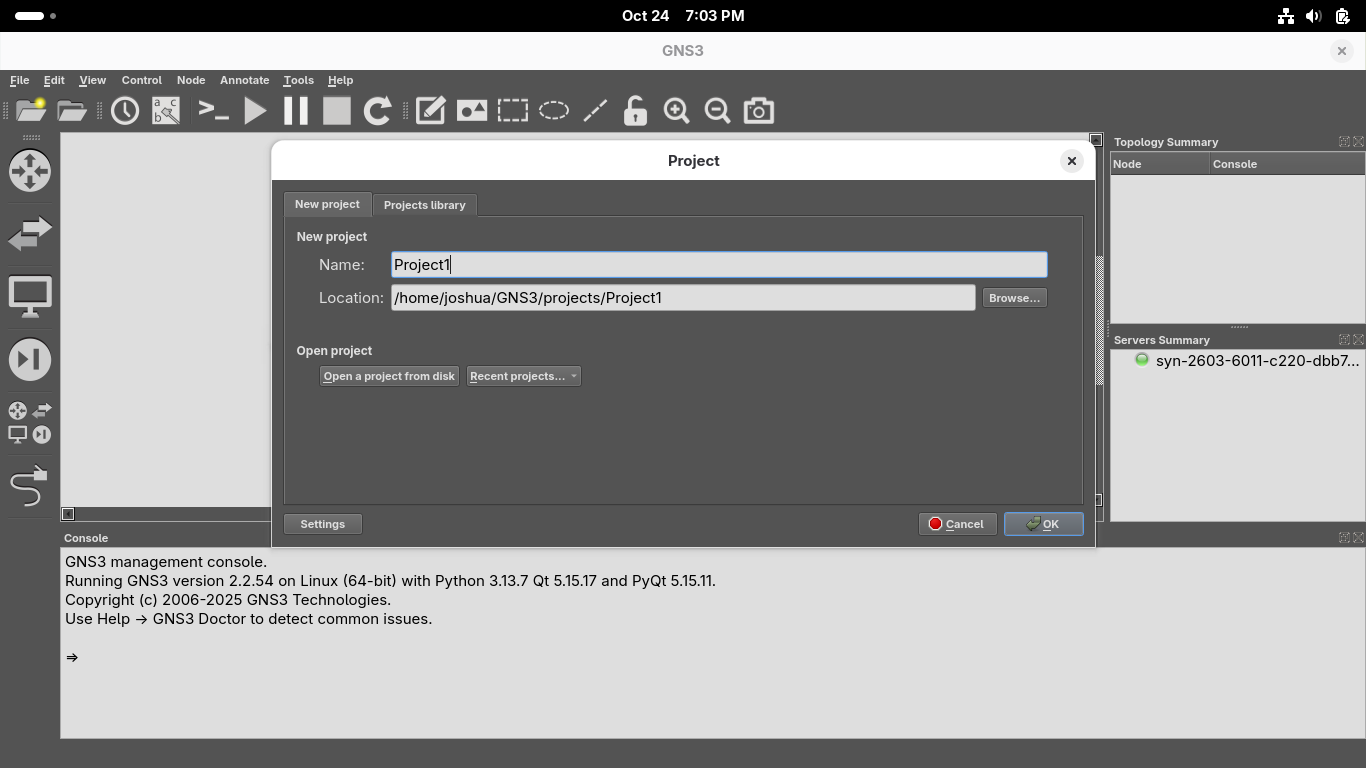Select the Add a link cable icon
Viewport: 1366px width, 768px height.
point(29,487)
